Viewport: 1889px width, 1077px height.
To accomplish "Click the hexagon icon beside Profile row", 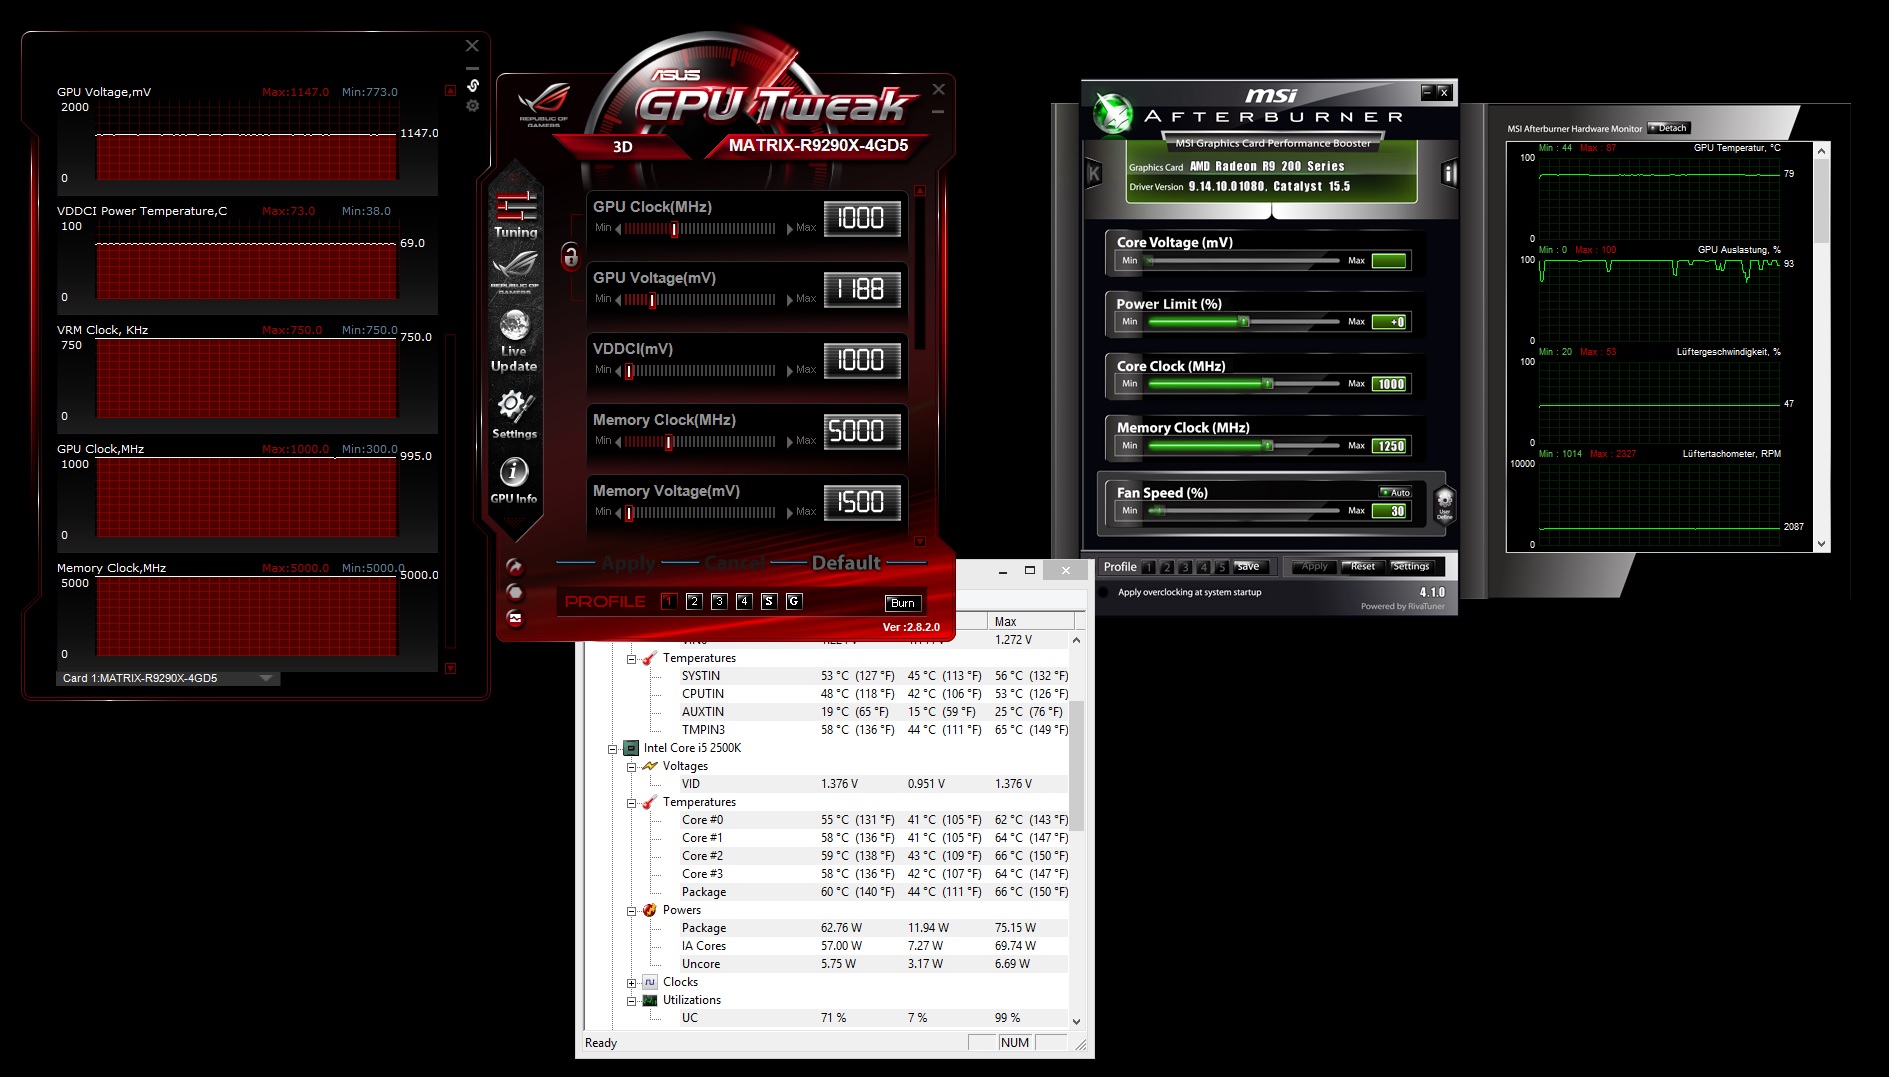I will (514, 592).
